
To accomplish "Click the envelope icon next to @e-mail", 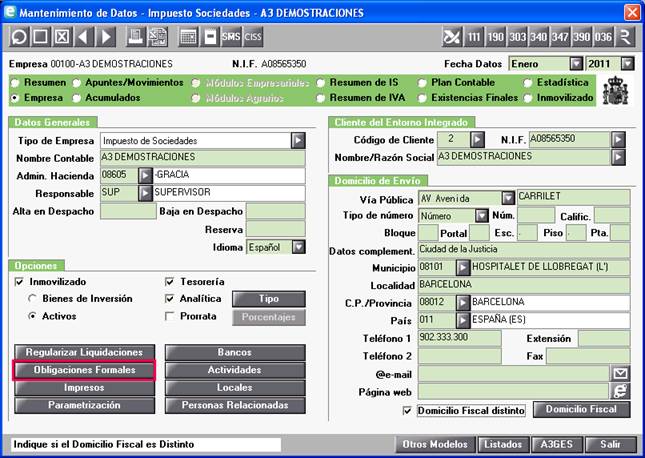I will 620,374.
